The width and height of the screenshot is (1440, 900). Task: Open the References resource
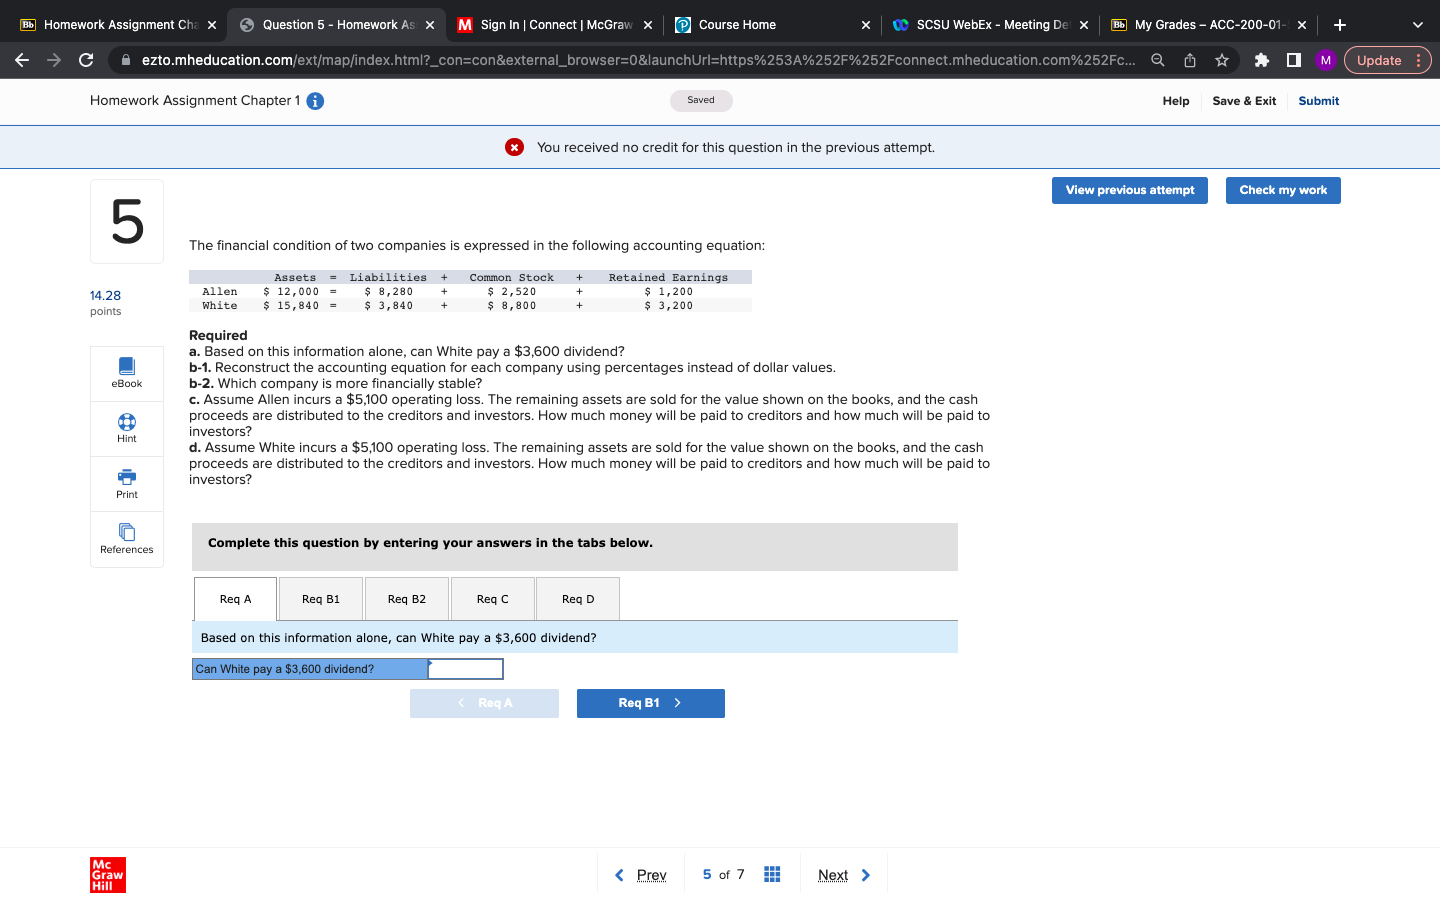pyautogui.click(x=127, y=539)
